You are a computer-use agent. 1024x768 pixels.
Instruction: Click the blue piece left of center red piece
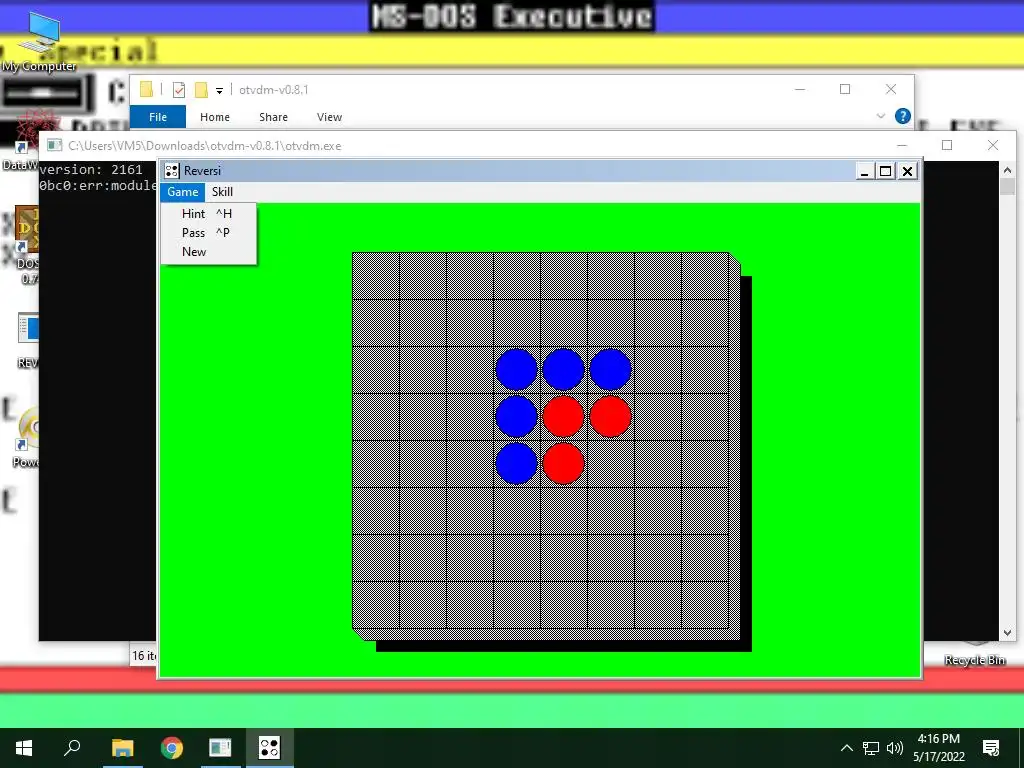pos(517,416)
